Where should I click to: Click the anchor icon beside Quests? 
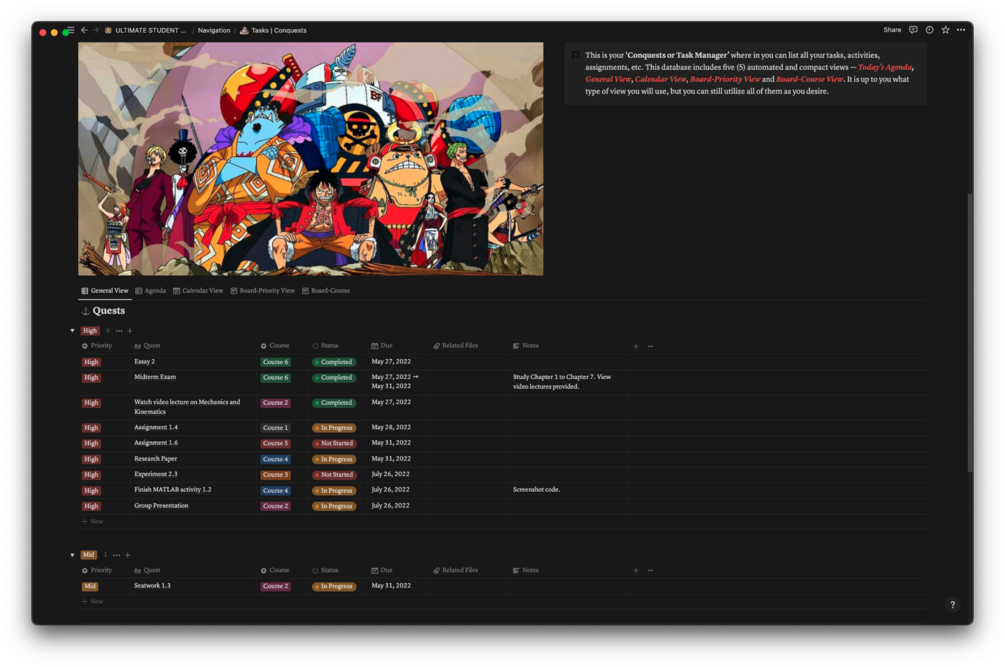[85, 311]
